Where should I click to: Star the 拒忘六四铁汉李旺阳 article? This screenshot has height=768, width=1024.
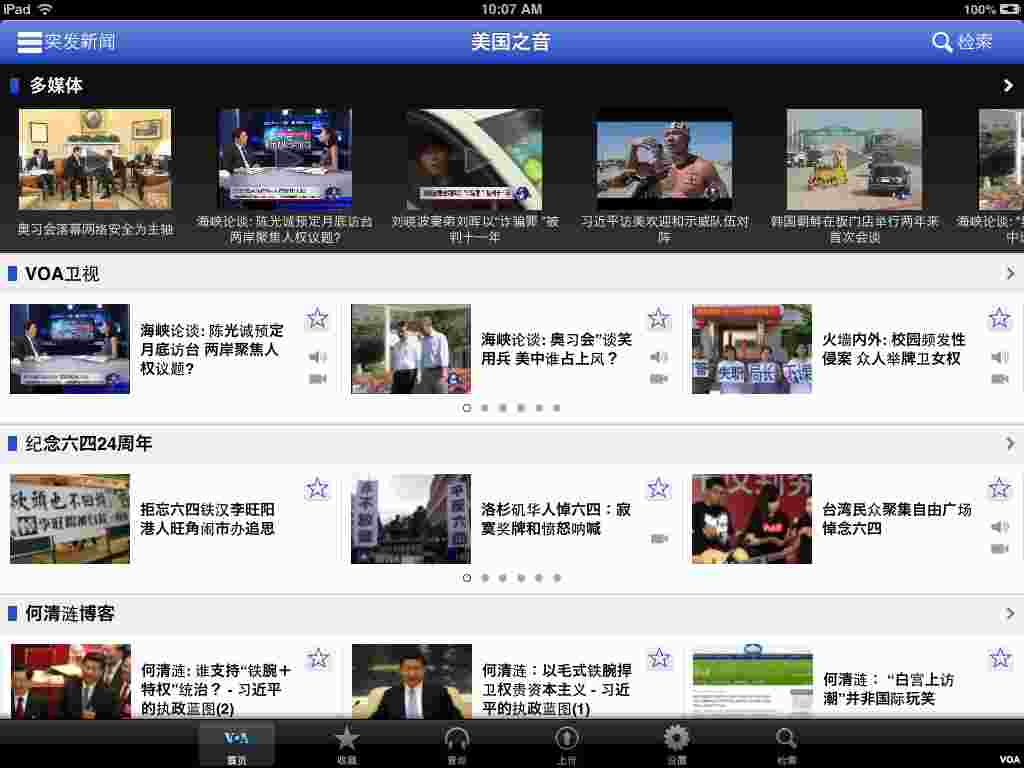coord(317,489)
